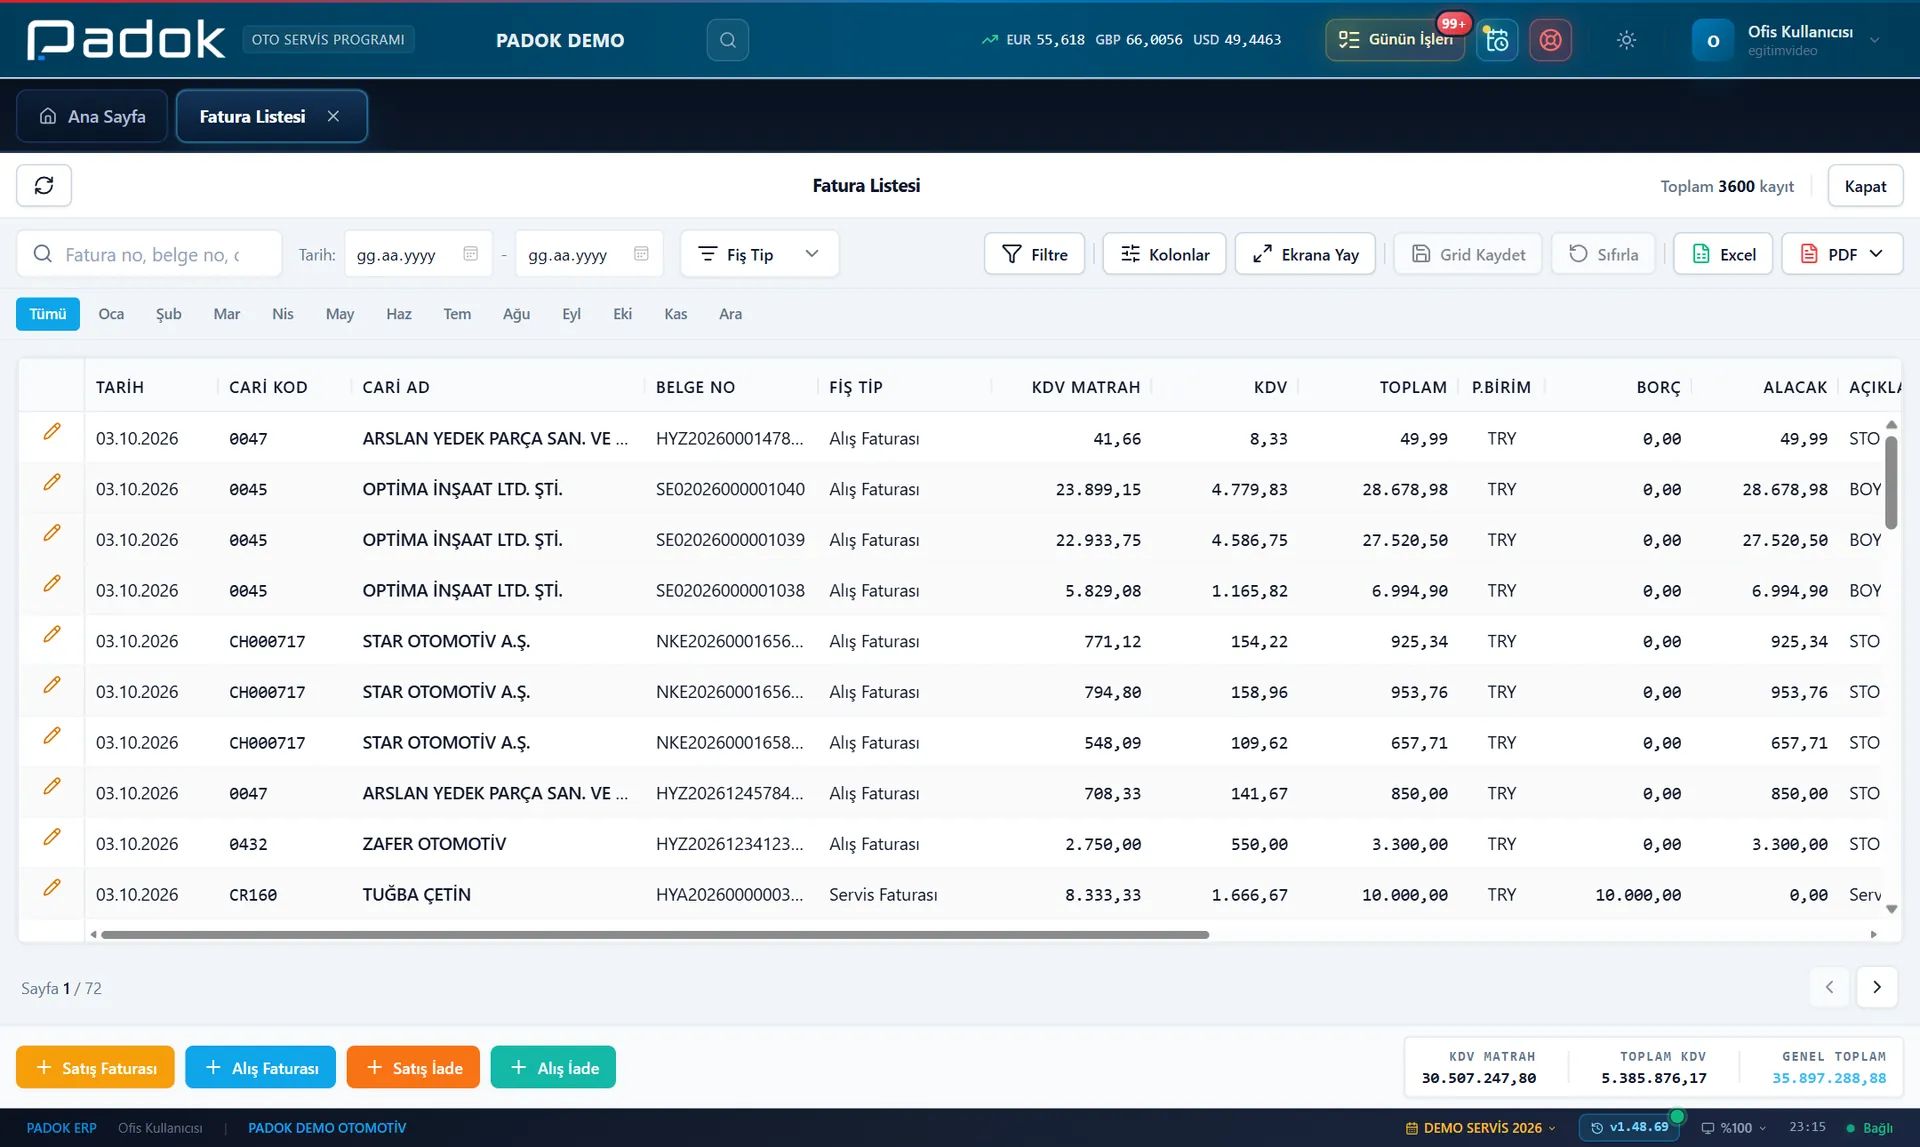Select the Mar month filter

point(227,314)
